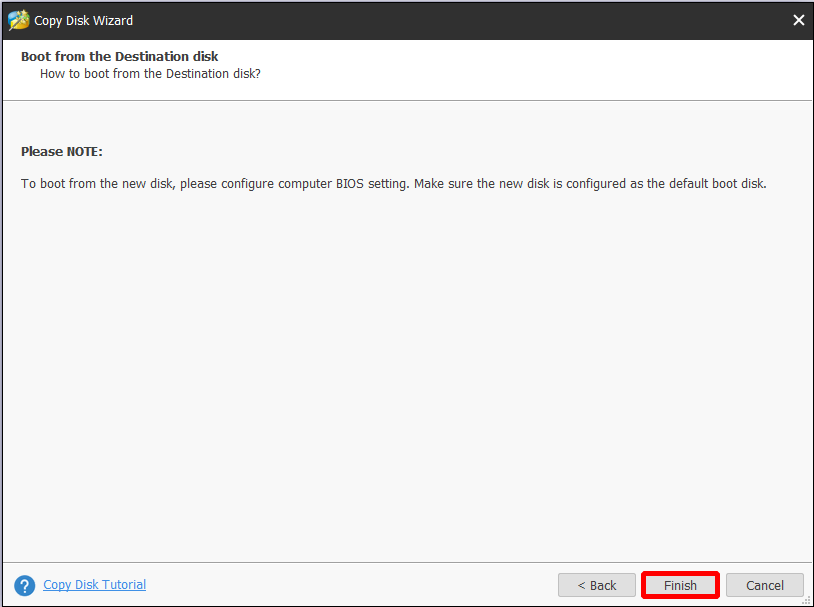
Task: Click the Finish button
Action: pyautogui.click(x=680, y=585)
